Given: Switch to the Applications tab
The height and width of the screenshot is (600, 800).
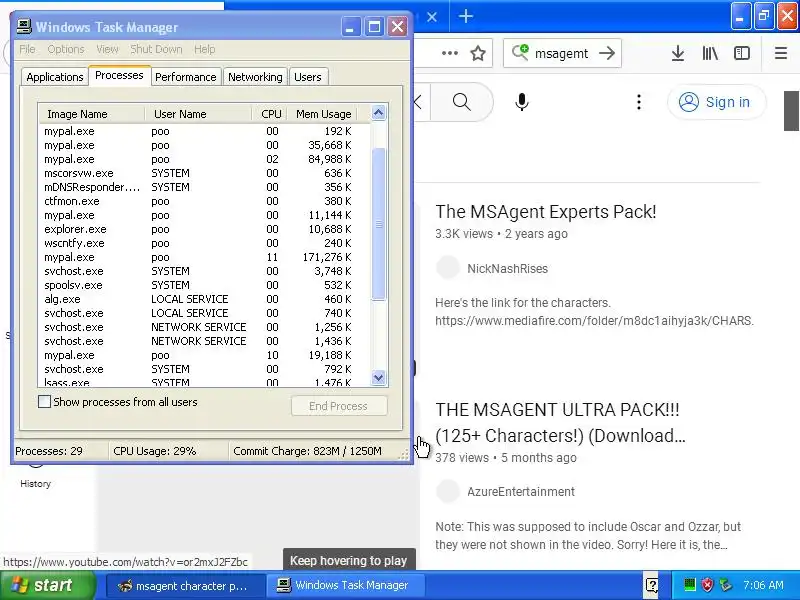Looking at the screenshot, I should [55, 77].
